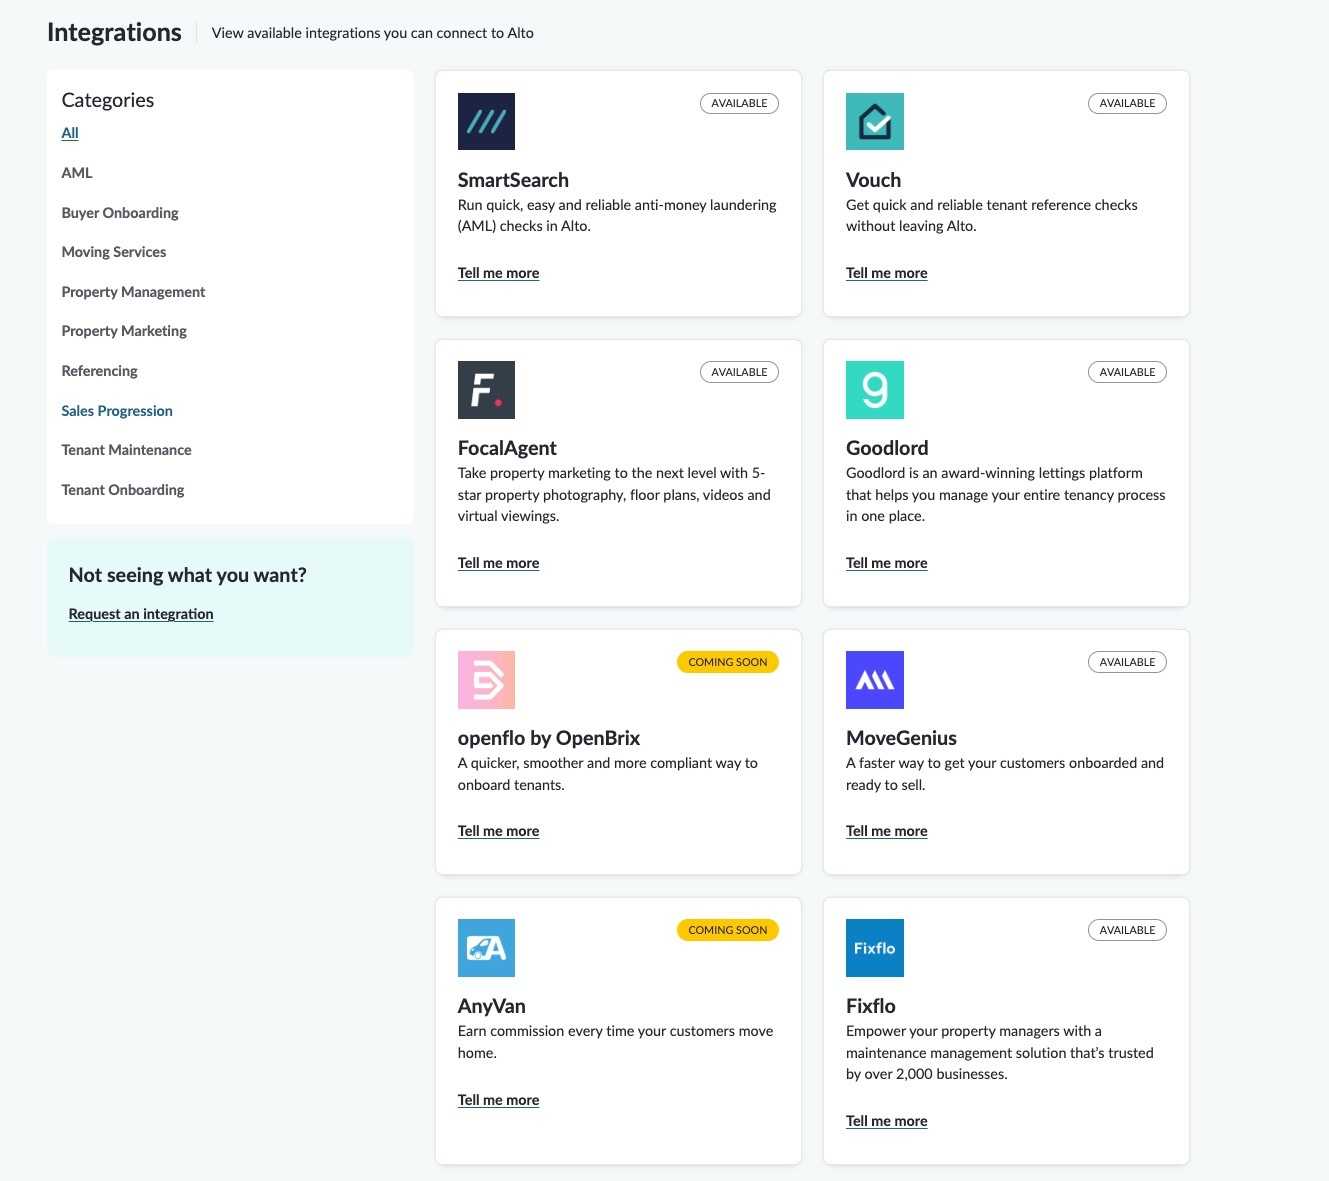Click Tell me more under Fixflo
Screen dimensions: 1329x1181
tap(887, 1121)
